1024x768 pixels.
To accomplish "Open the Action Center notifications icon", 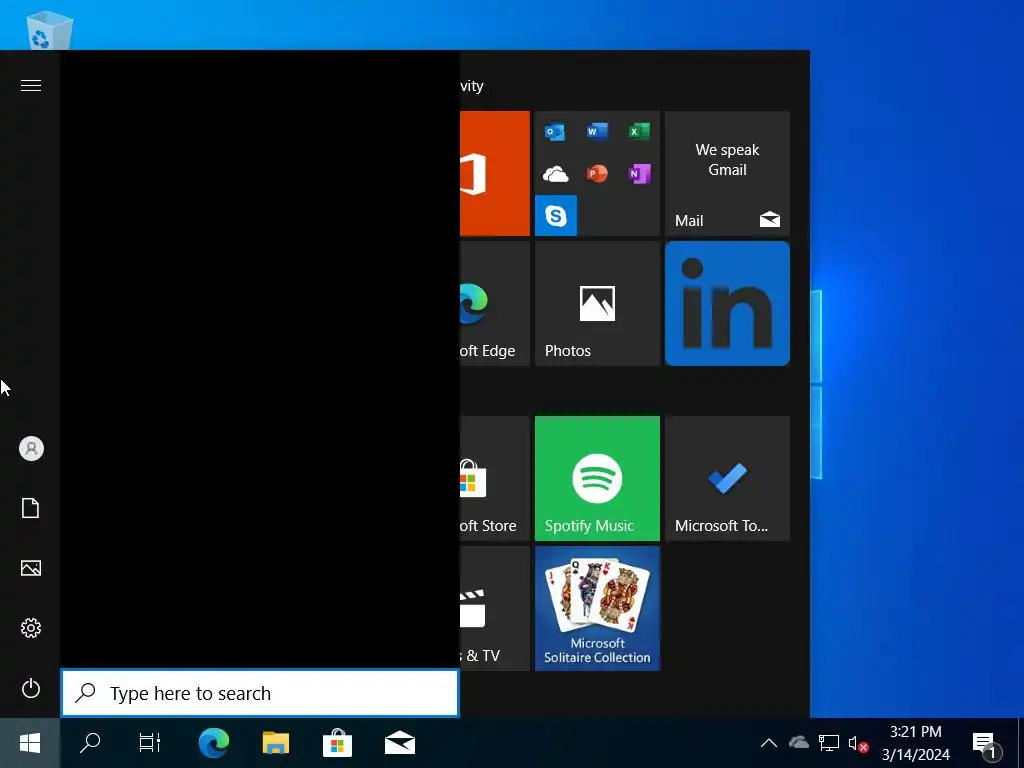I will [987, 744].
